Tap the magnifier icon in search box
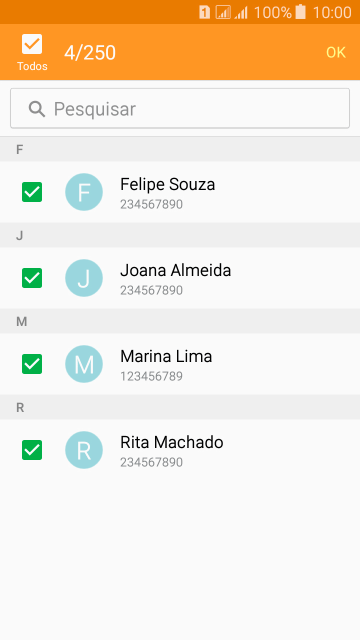The image size is (360, 640). click(x=37, y=109)
